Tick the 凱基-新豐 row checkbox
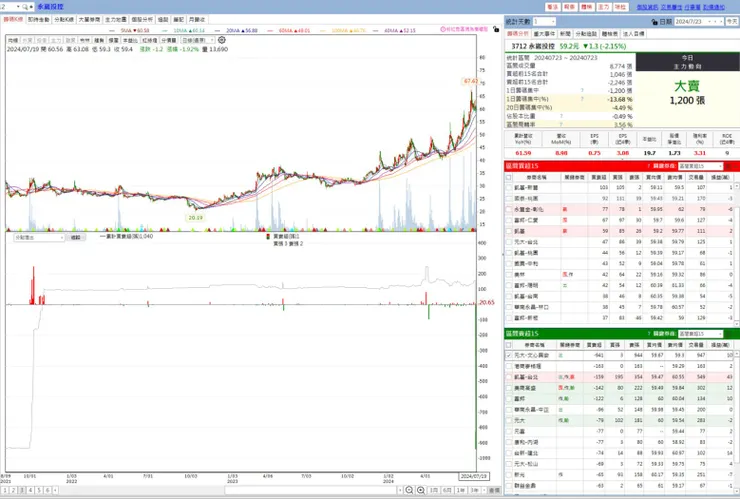This screenshot has width=740, height=499. 509,187
